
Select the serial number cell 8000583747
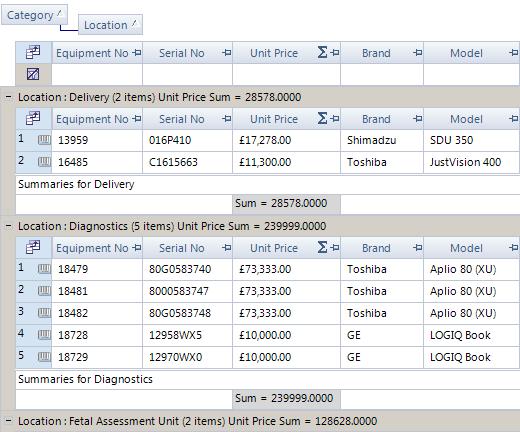tap(187, 291)
